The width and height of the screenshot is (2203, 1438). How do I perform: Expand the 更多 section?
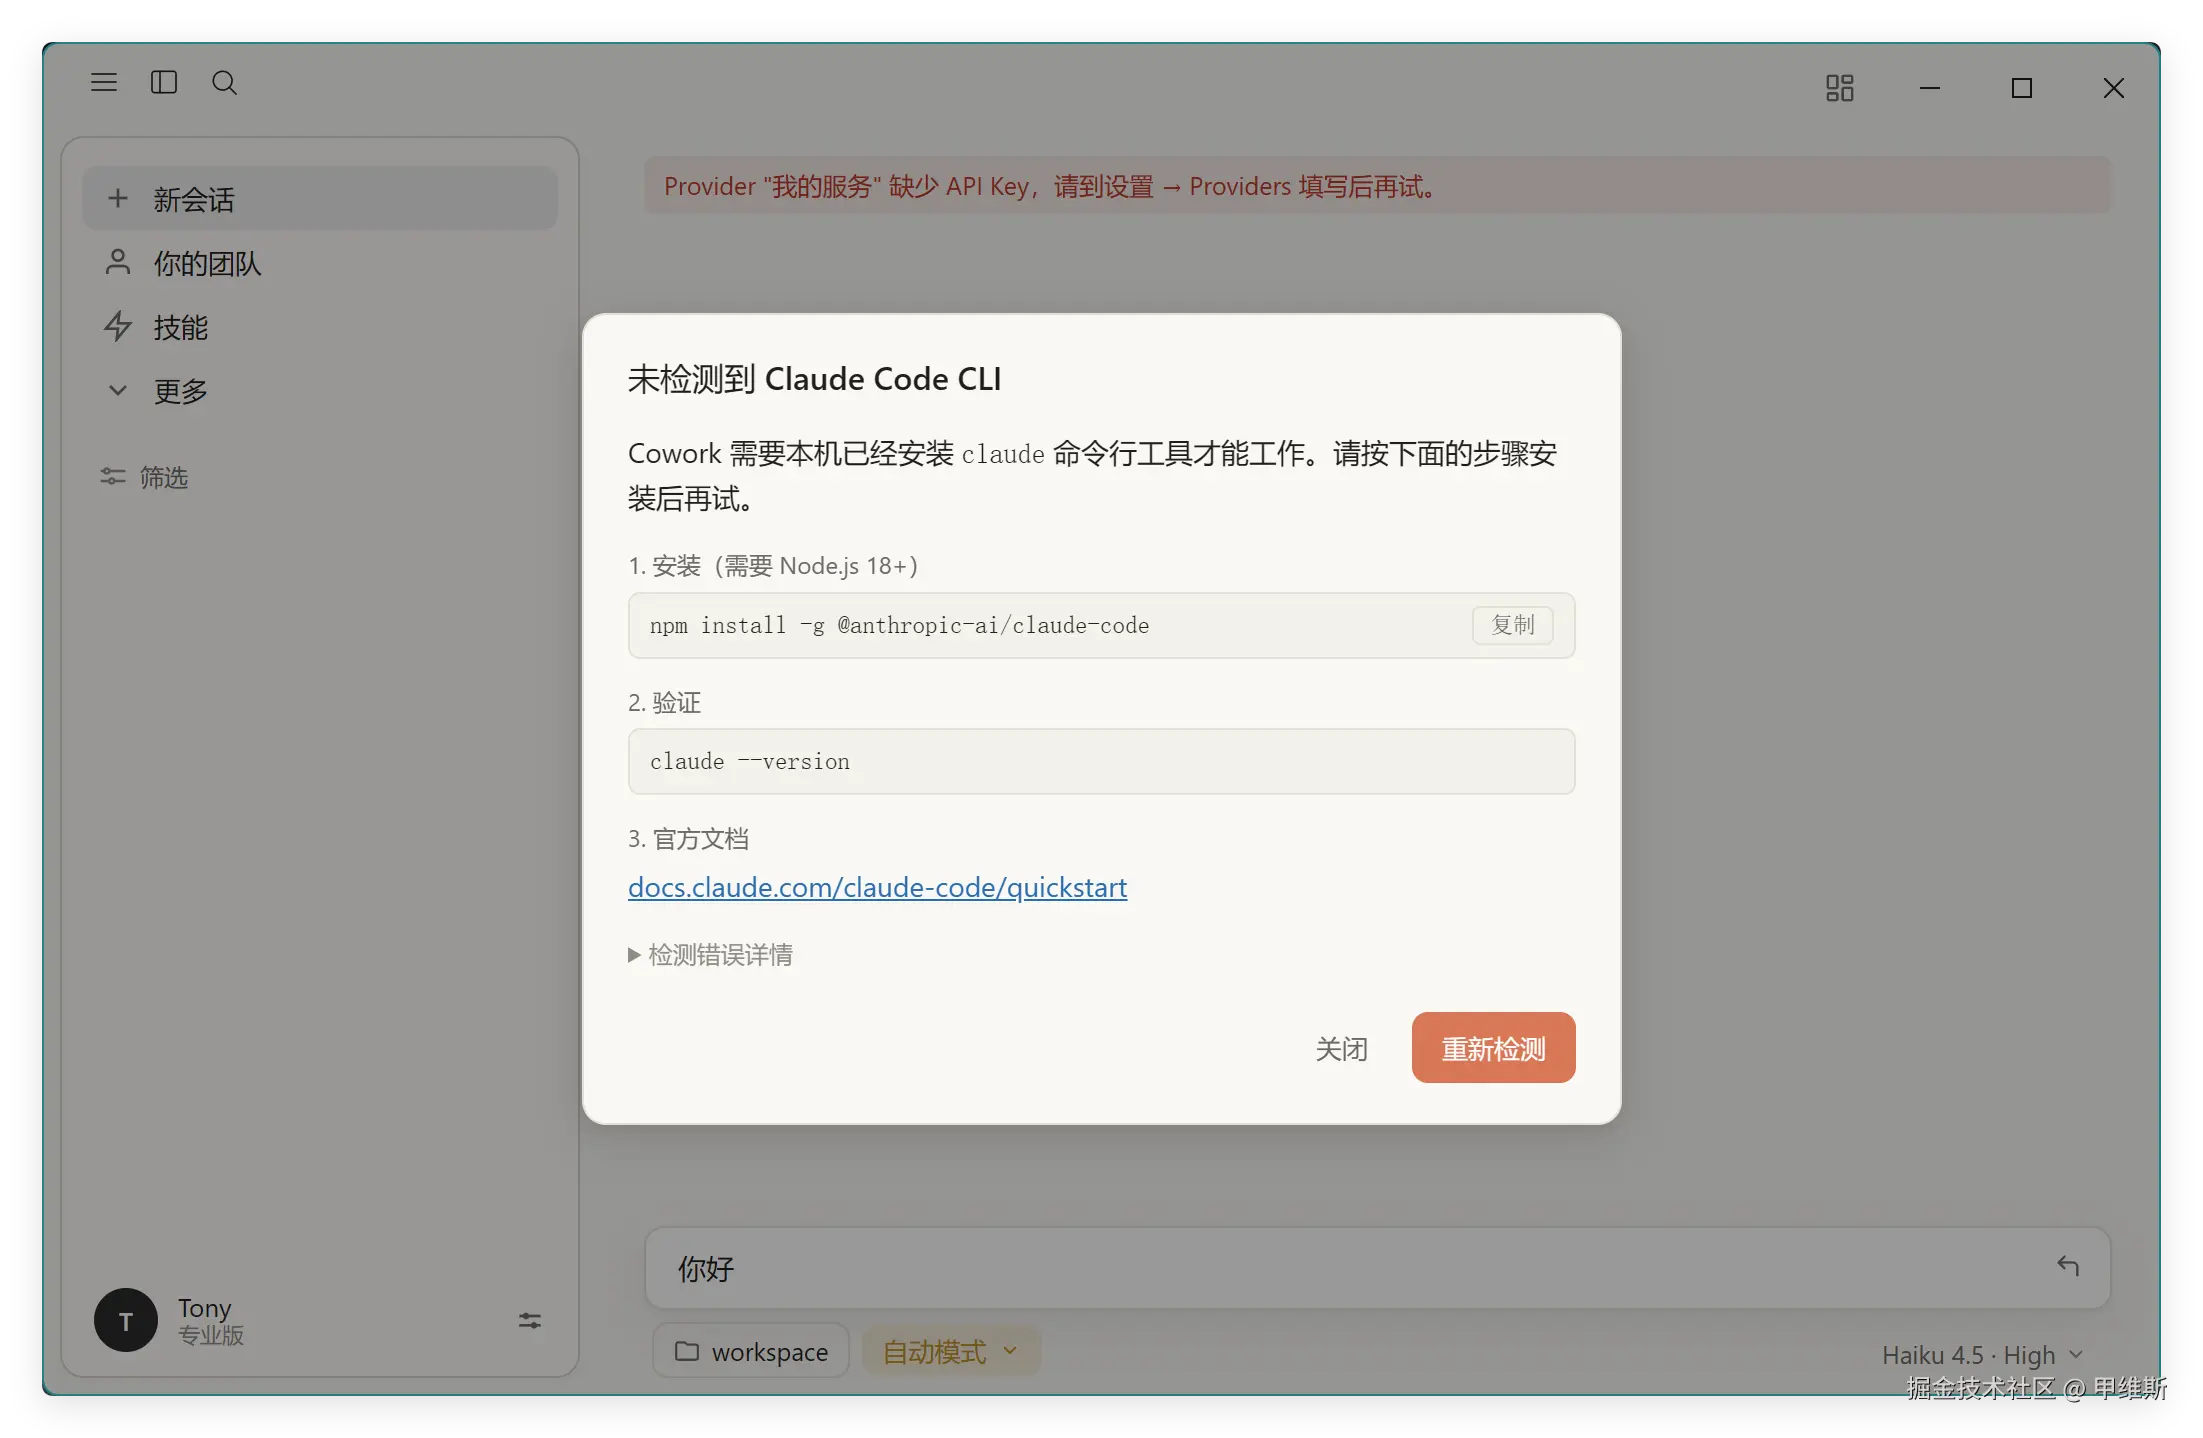(320, 391)
